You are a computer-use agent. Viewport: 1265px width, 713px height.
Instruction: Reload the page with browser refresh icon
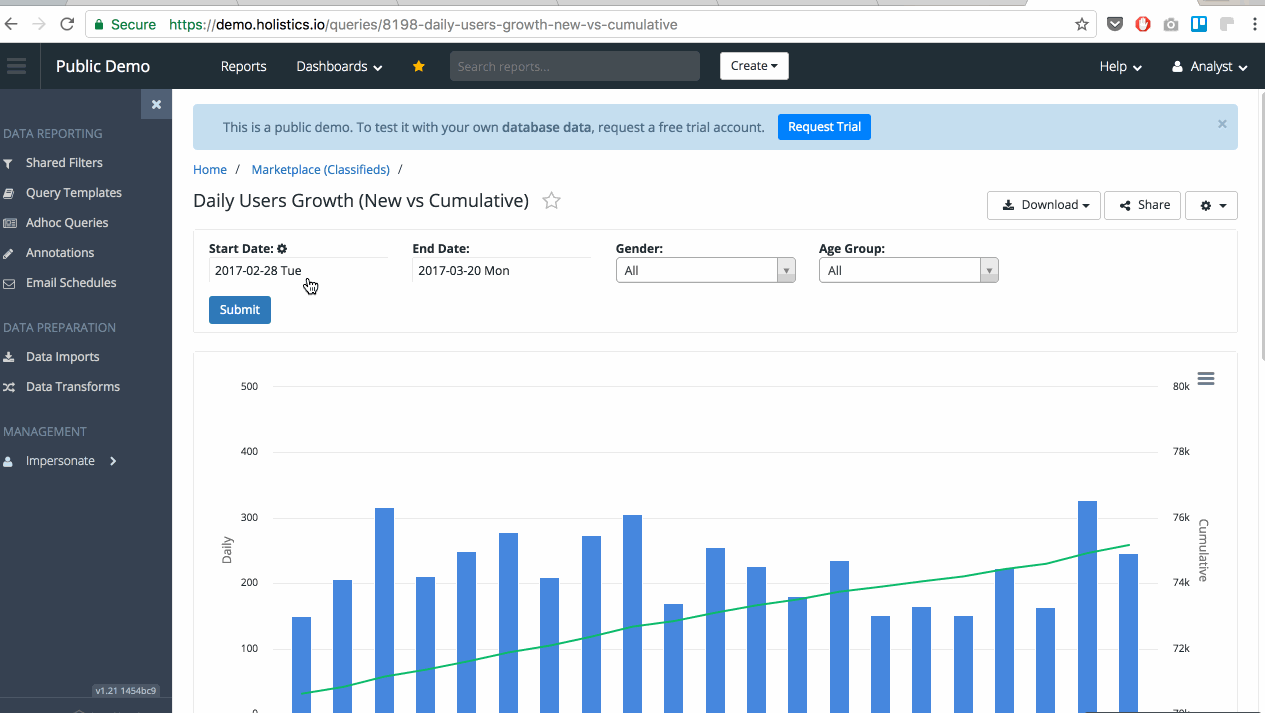(67, 24)
